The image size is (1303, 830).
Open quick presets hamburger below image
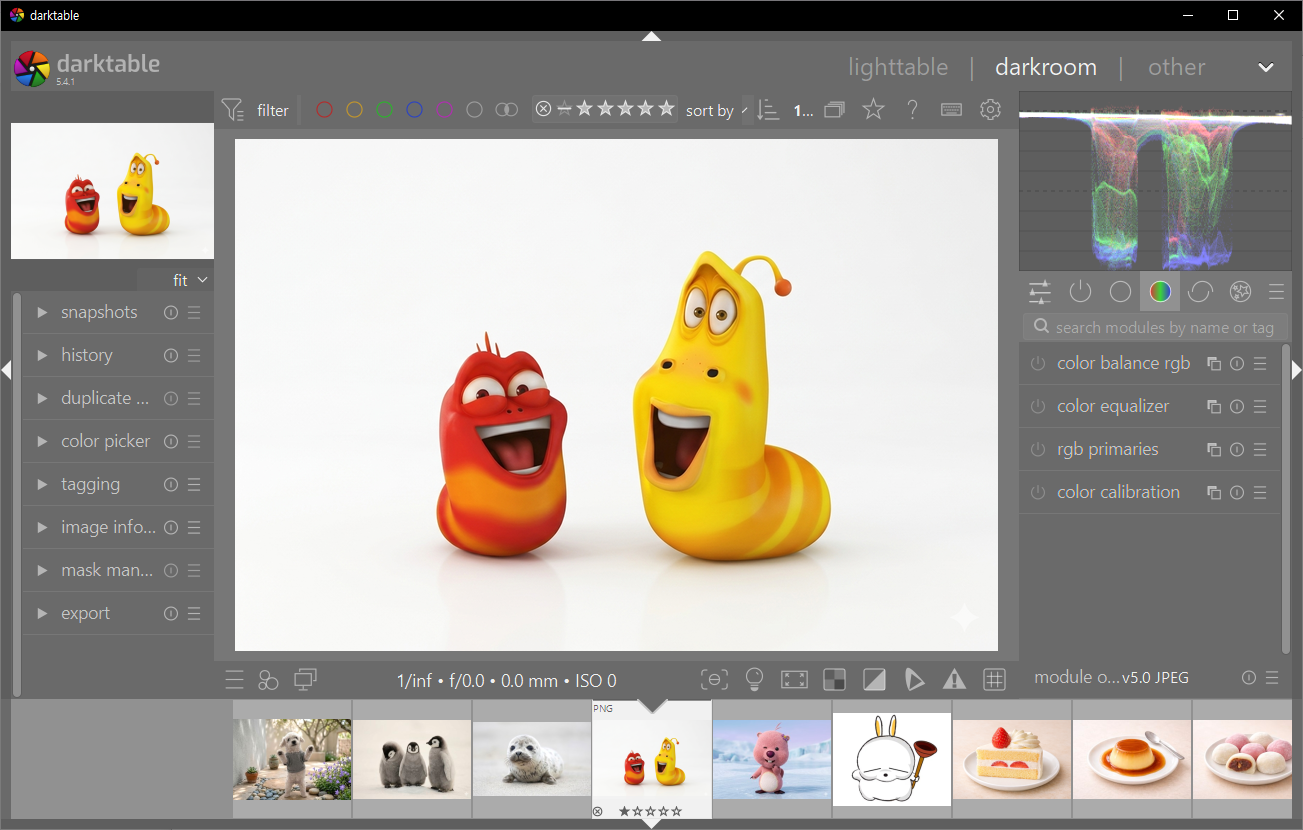click(234, 680)
